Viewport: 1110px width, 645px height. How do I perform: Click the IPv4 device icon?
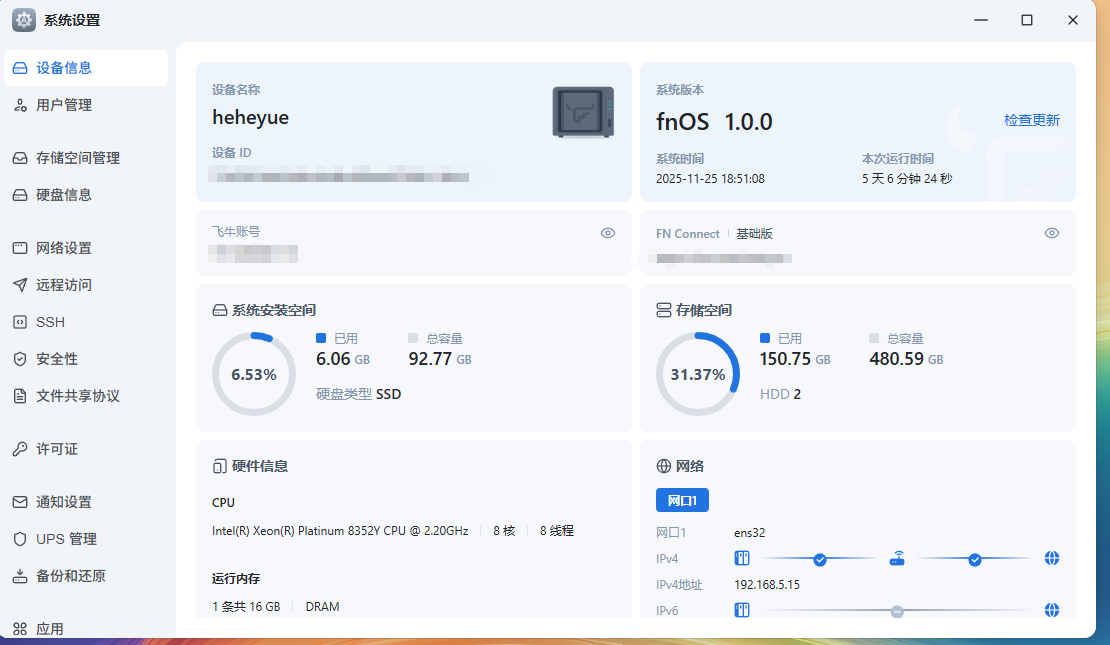pyautogui.click(x=742, y=558)
